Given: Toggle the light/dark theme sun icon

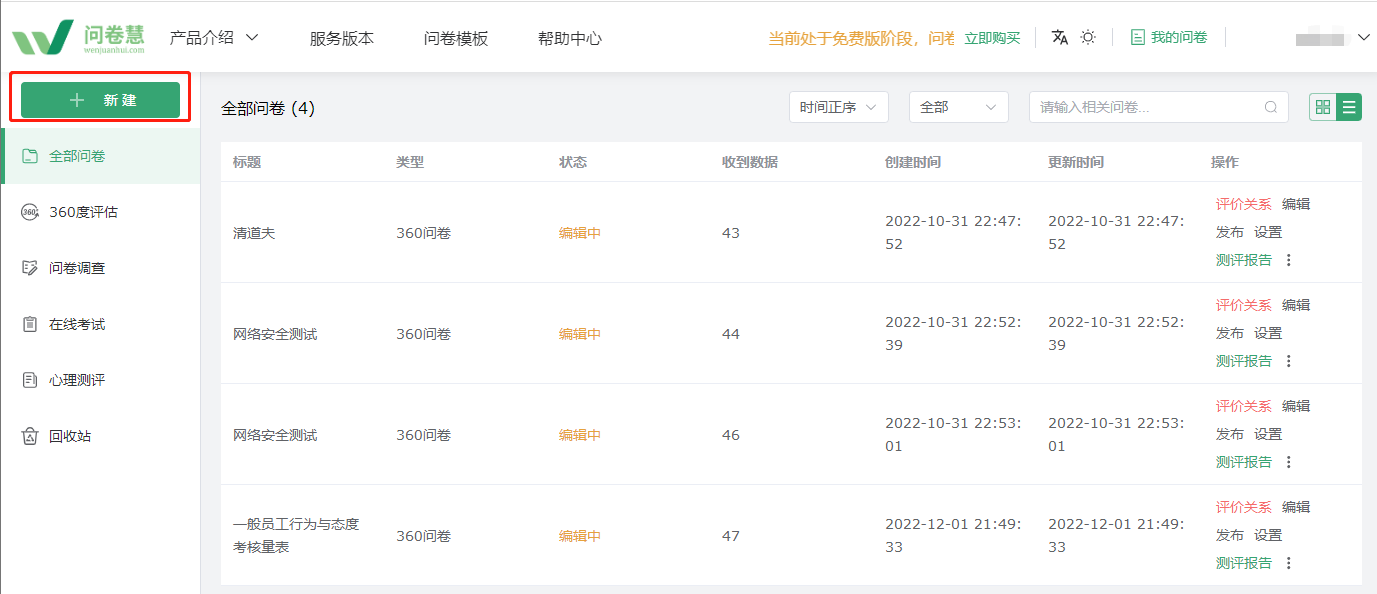Looking at the screenshot, I should tap(1088, 37).
